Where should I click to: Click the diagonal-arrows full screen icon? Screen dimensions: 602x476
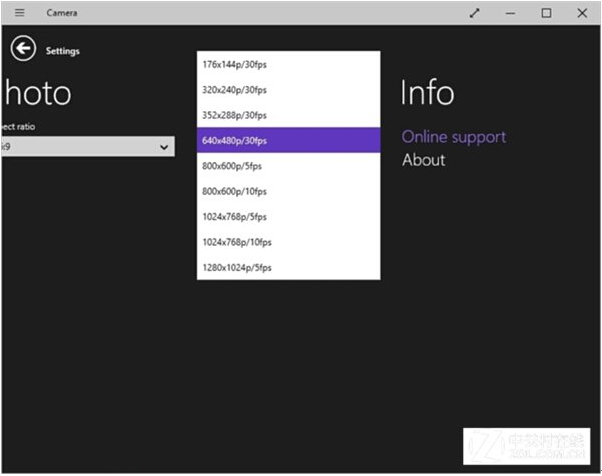474,13
